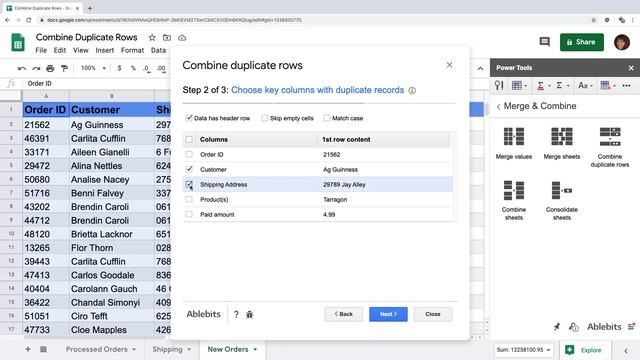Expand the New Orders sheet tab menu
640x360 pixels.
(x=255, y=349)
